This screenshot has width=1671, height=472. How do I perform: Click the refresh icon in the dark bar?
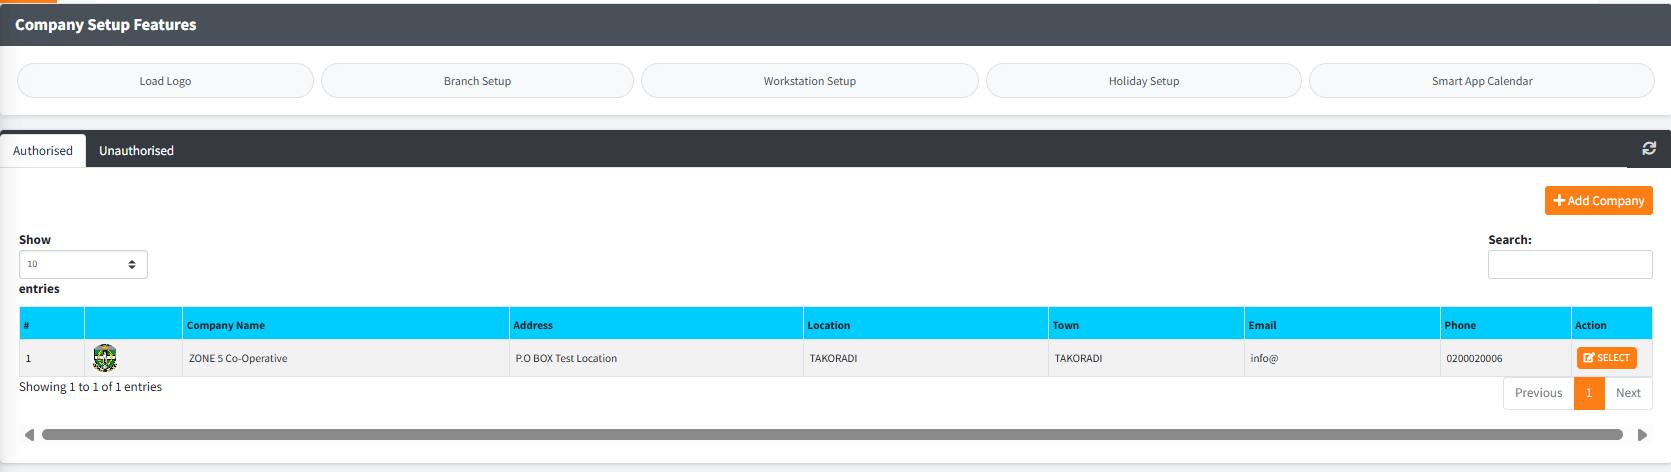click(1649, 148)
